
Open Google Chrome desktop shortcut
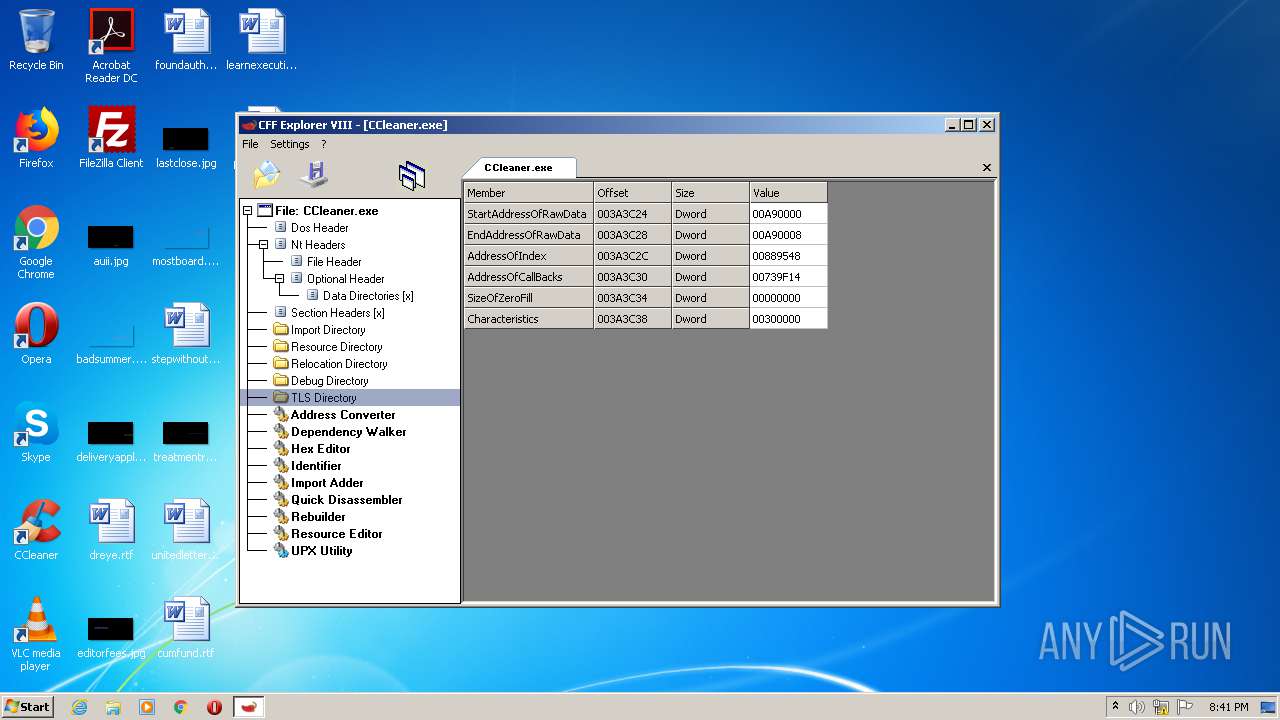point(36,243)
